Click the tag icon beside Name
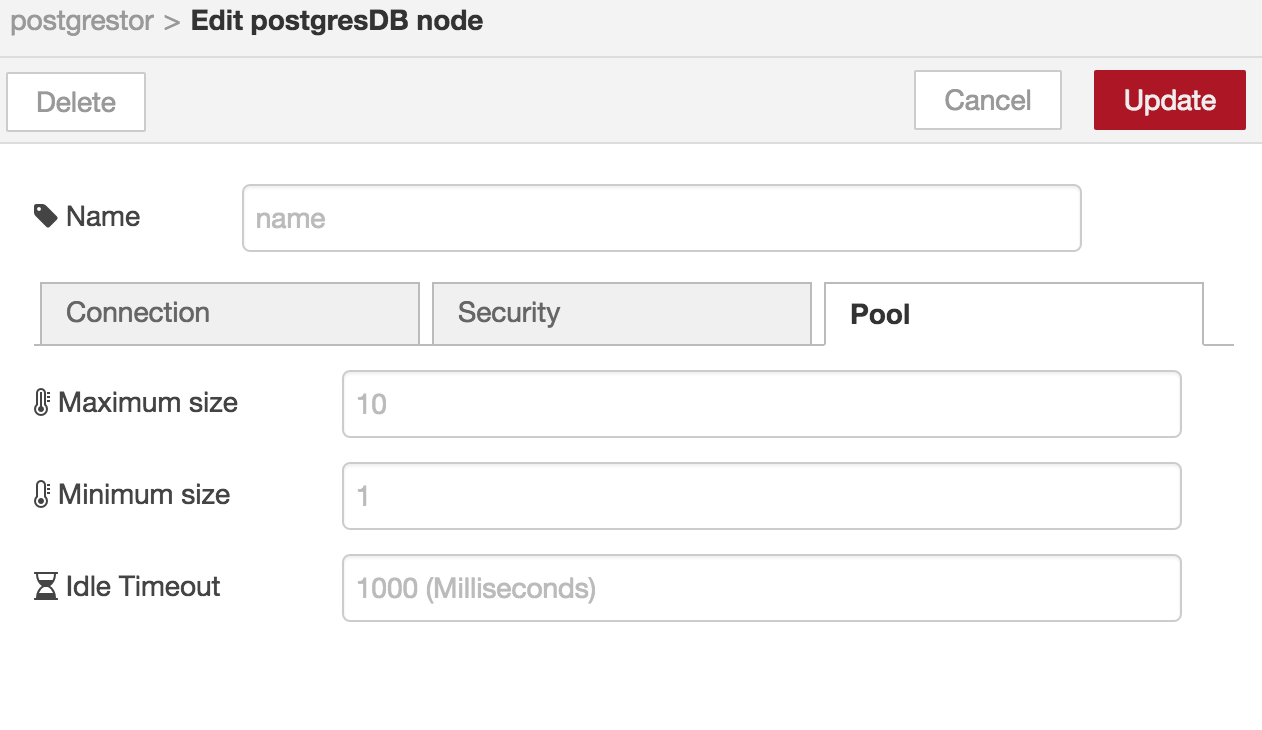The image size is (1262, 730). (45, 216)
